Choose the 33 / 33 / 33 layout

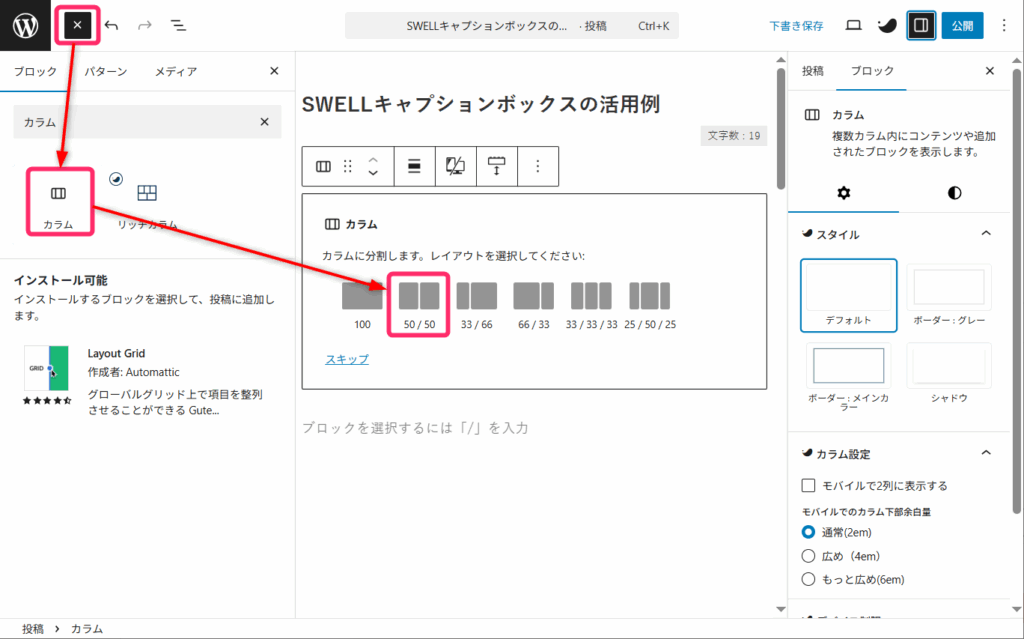[591, 305]
